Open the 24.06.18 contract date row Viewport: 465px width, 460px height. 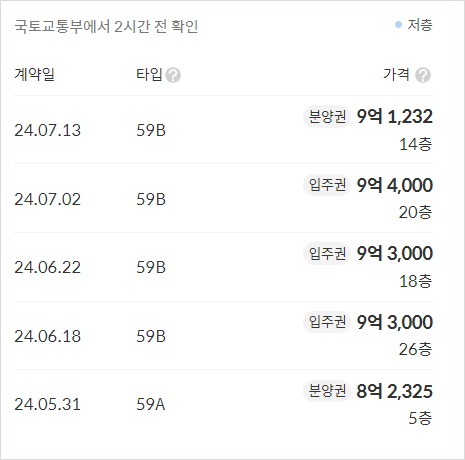click(223, 336)
